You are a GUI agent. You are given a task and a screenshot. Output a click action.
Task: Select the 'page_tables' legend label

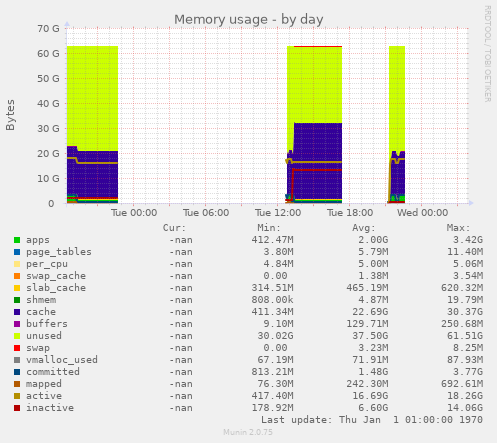(x=59, y=252)
